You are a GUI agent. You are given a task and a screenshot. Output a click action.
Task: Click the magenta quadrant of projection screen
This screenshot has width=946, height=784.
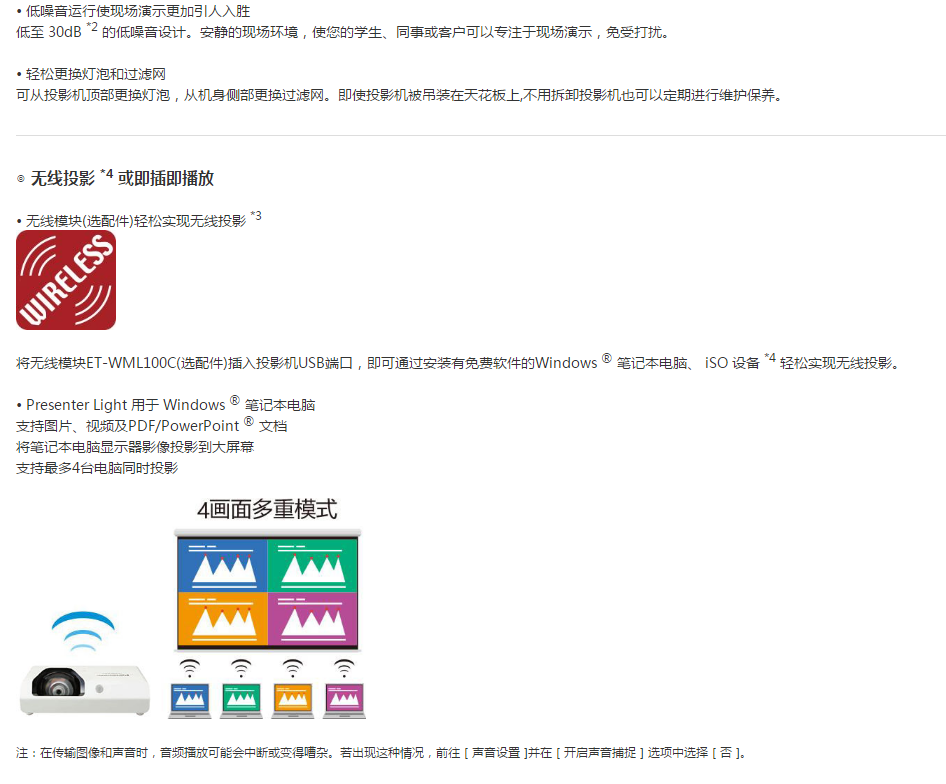click(x=313, y=618)
